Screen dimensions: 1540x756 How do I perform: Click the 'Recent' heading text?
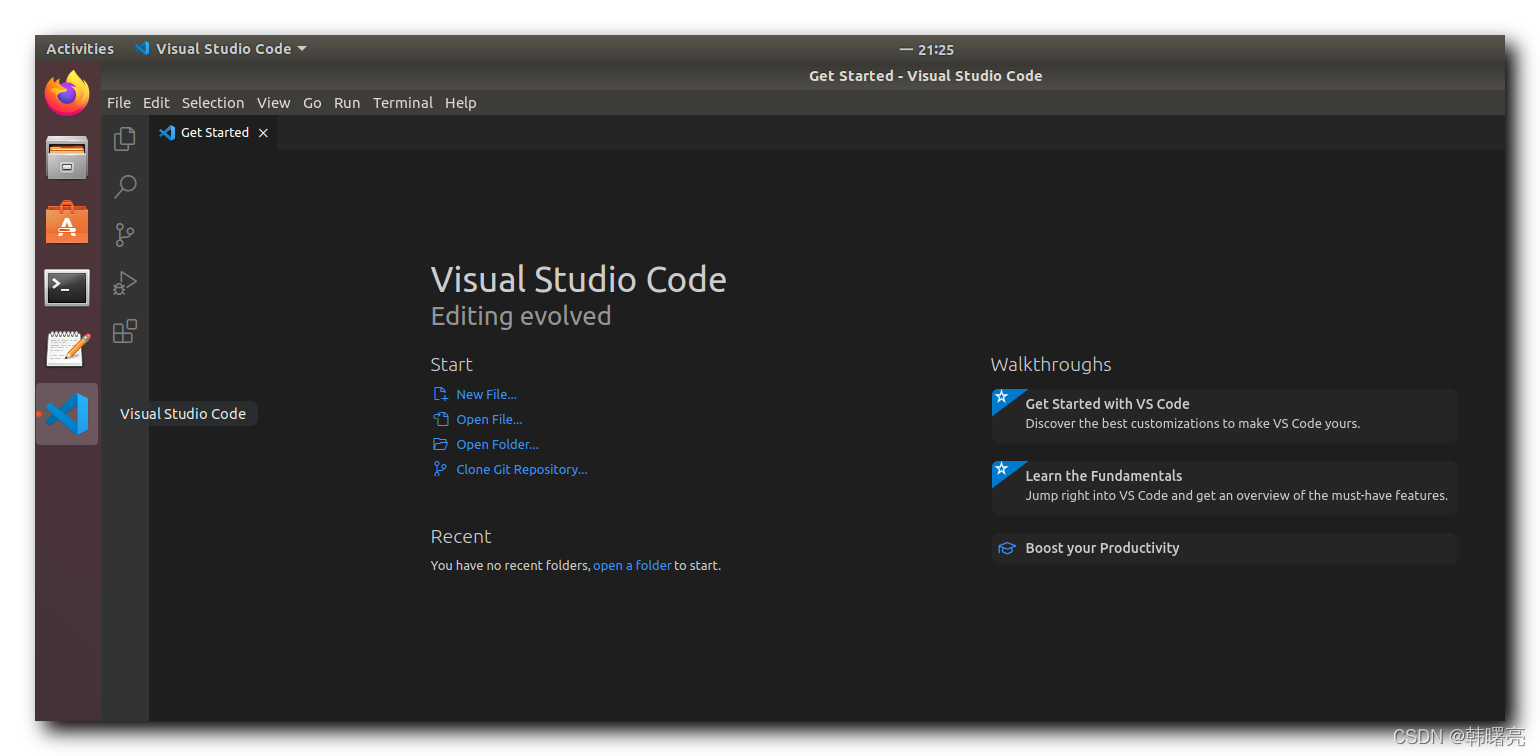461,537
